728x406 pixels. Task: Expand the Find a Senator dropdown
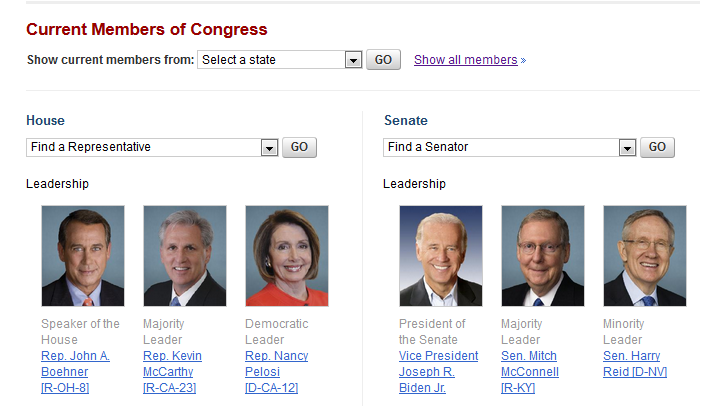627,147
